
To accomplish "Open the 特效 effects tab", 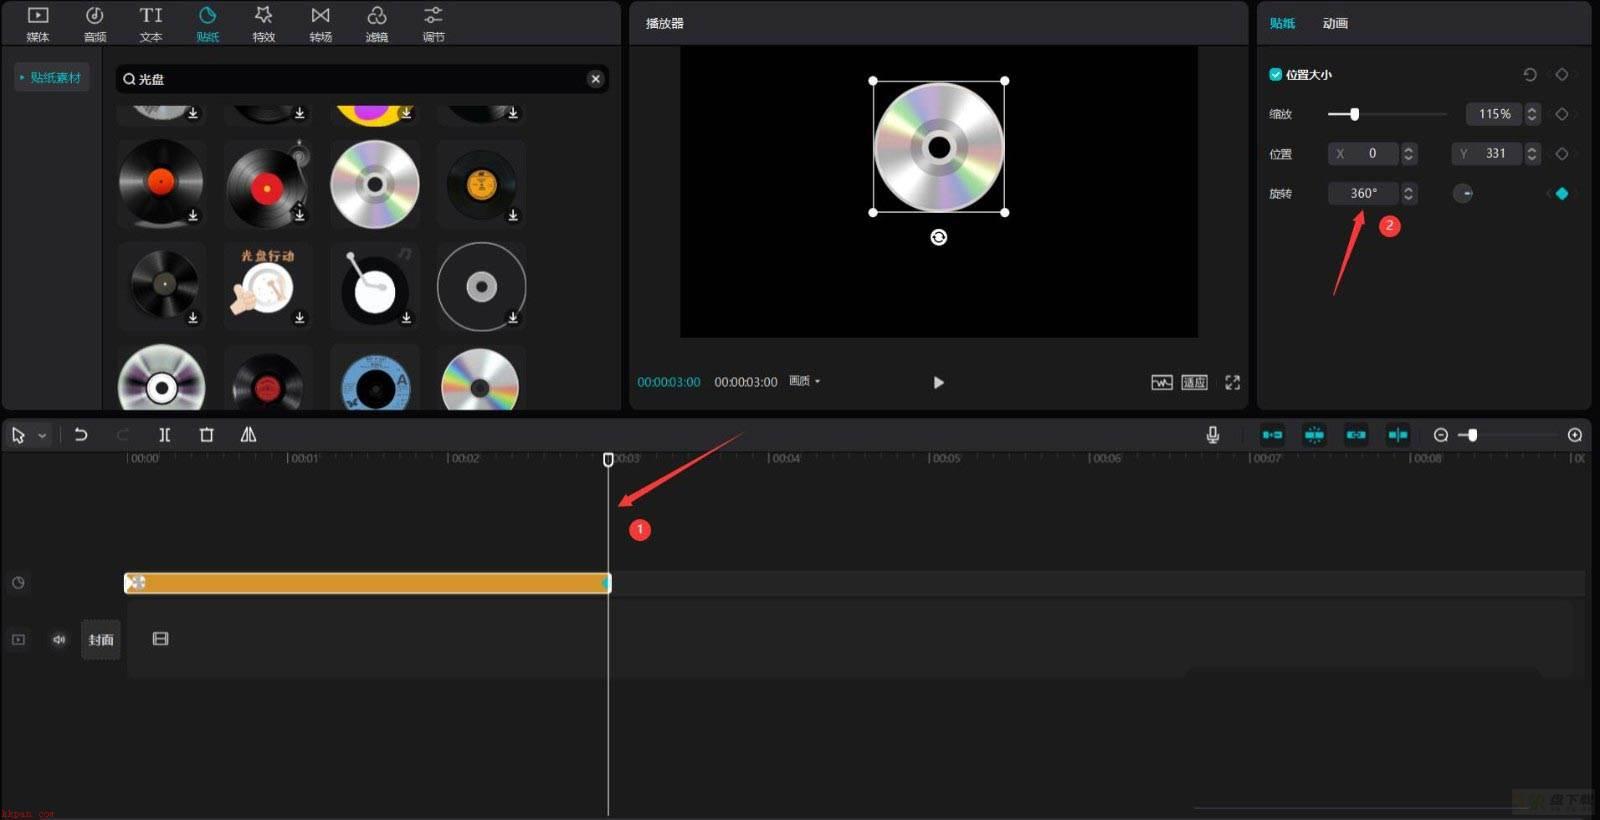I will pos(264,24).
